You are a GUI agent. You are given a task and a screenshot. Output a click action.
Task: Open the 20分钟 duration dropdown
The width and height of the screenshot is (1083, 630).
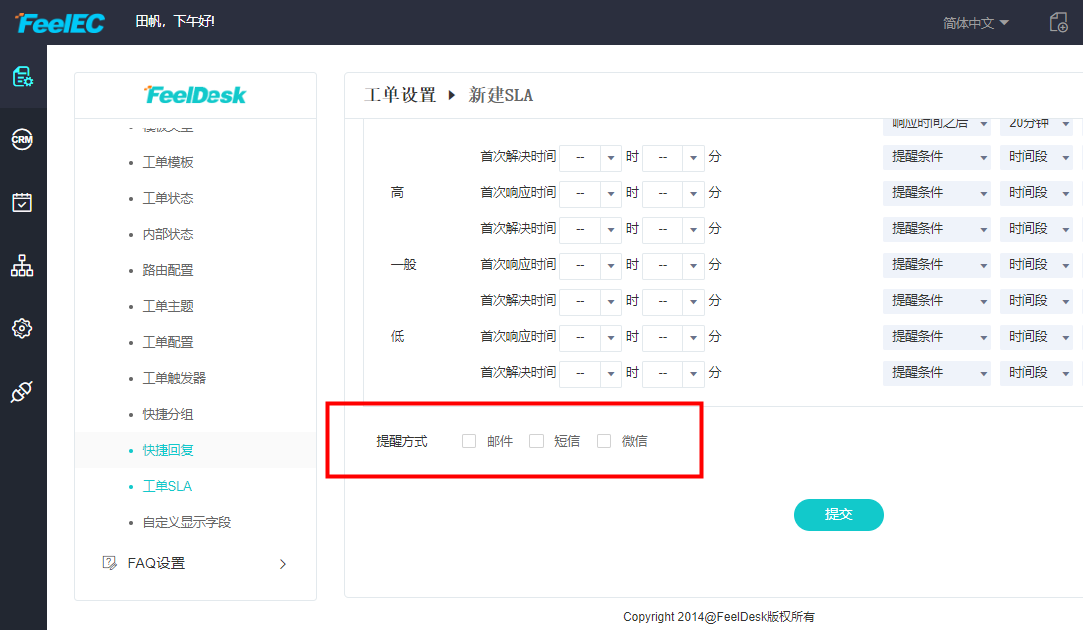tap(1037, 121)
